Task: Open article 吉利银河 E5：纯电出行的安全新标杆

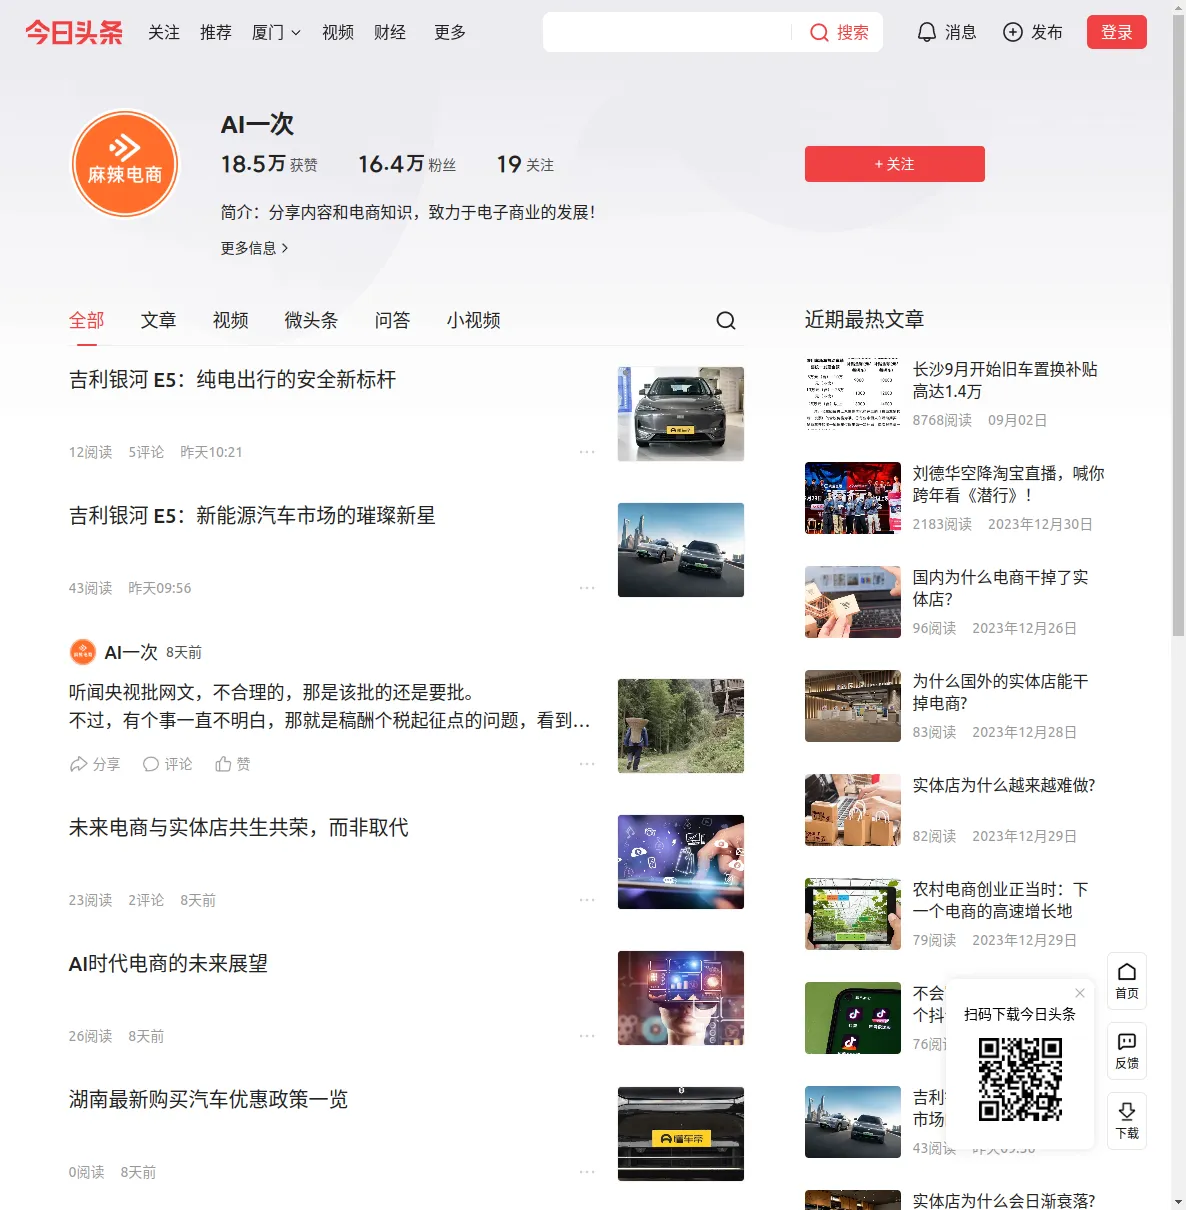Action: click(233, 380)
